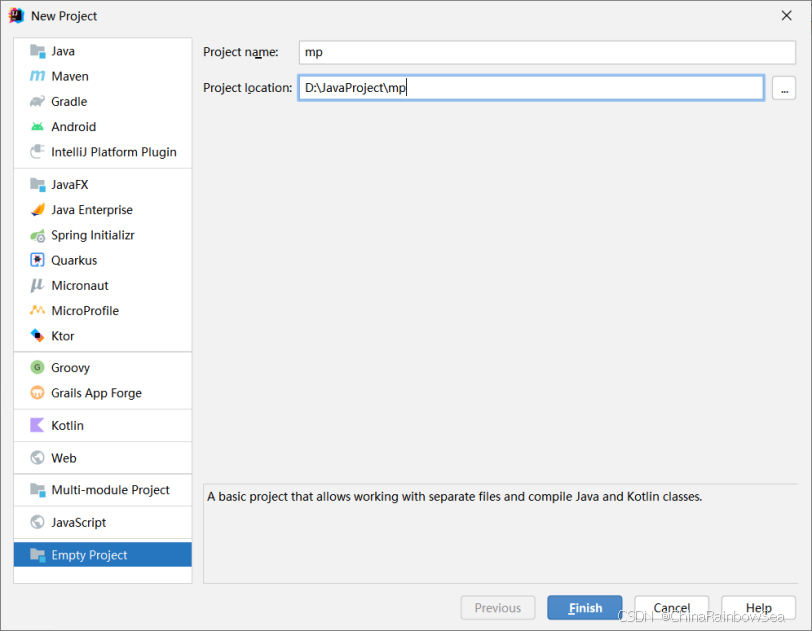Image resolution: width=812 pixels, height=632 pixels.
Task: Choose the Ktor icon
Action: [x=37, y=336]
